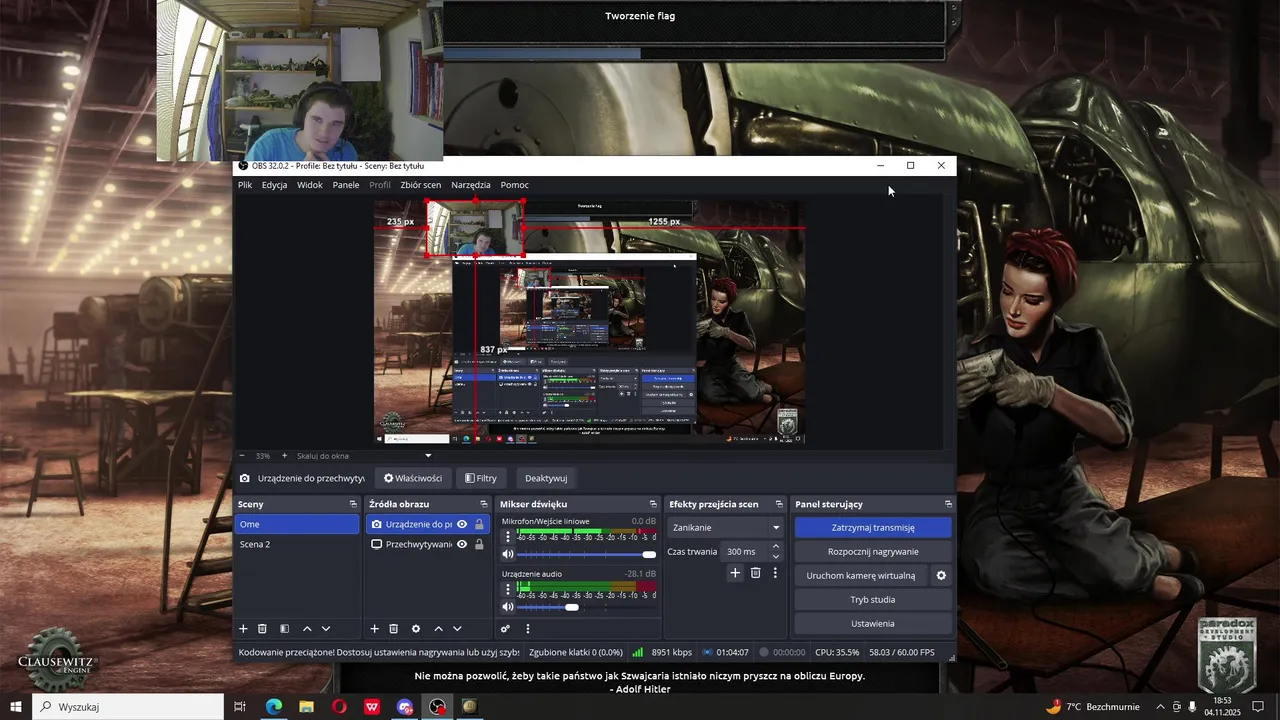Undock the Sceny panel

pyautogui.click(x=353, y=504)
